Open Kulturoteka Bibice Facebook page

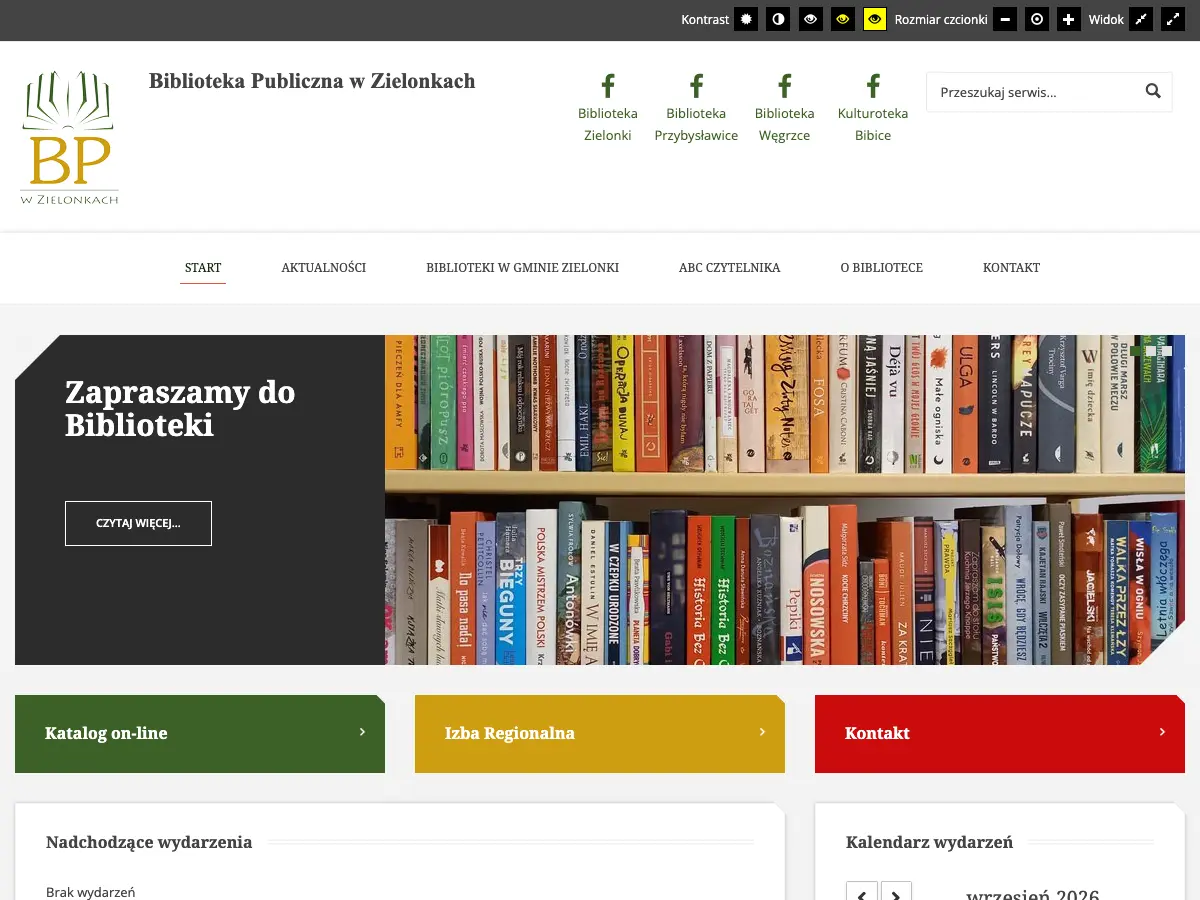[x=873, y=108]
